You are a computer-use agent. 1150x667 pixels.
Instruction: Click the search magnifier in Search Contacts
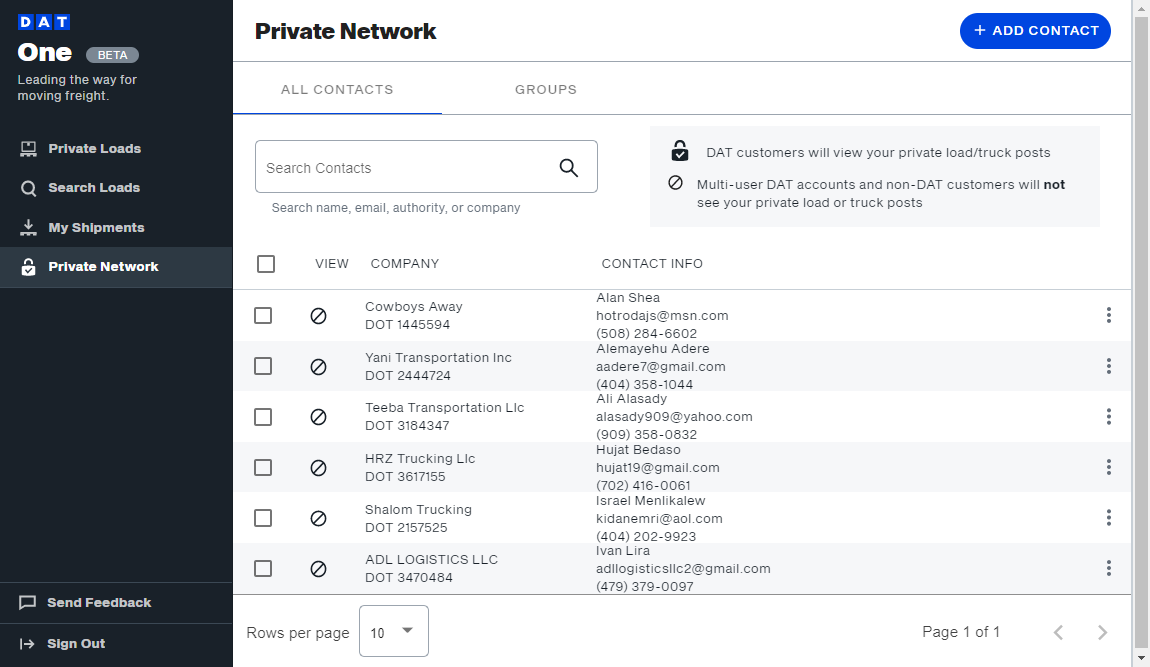(x=568, y=166)
